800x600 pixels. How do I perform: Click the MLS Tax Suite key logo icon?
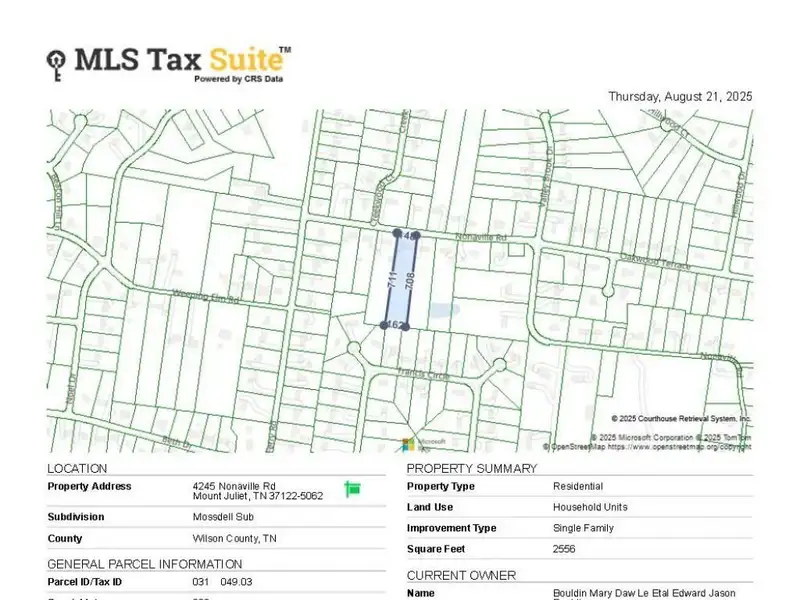(58, 65)
